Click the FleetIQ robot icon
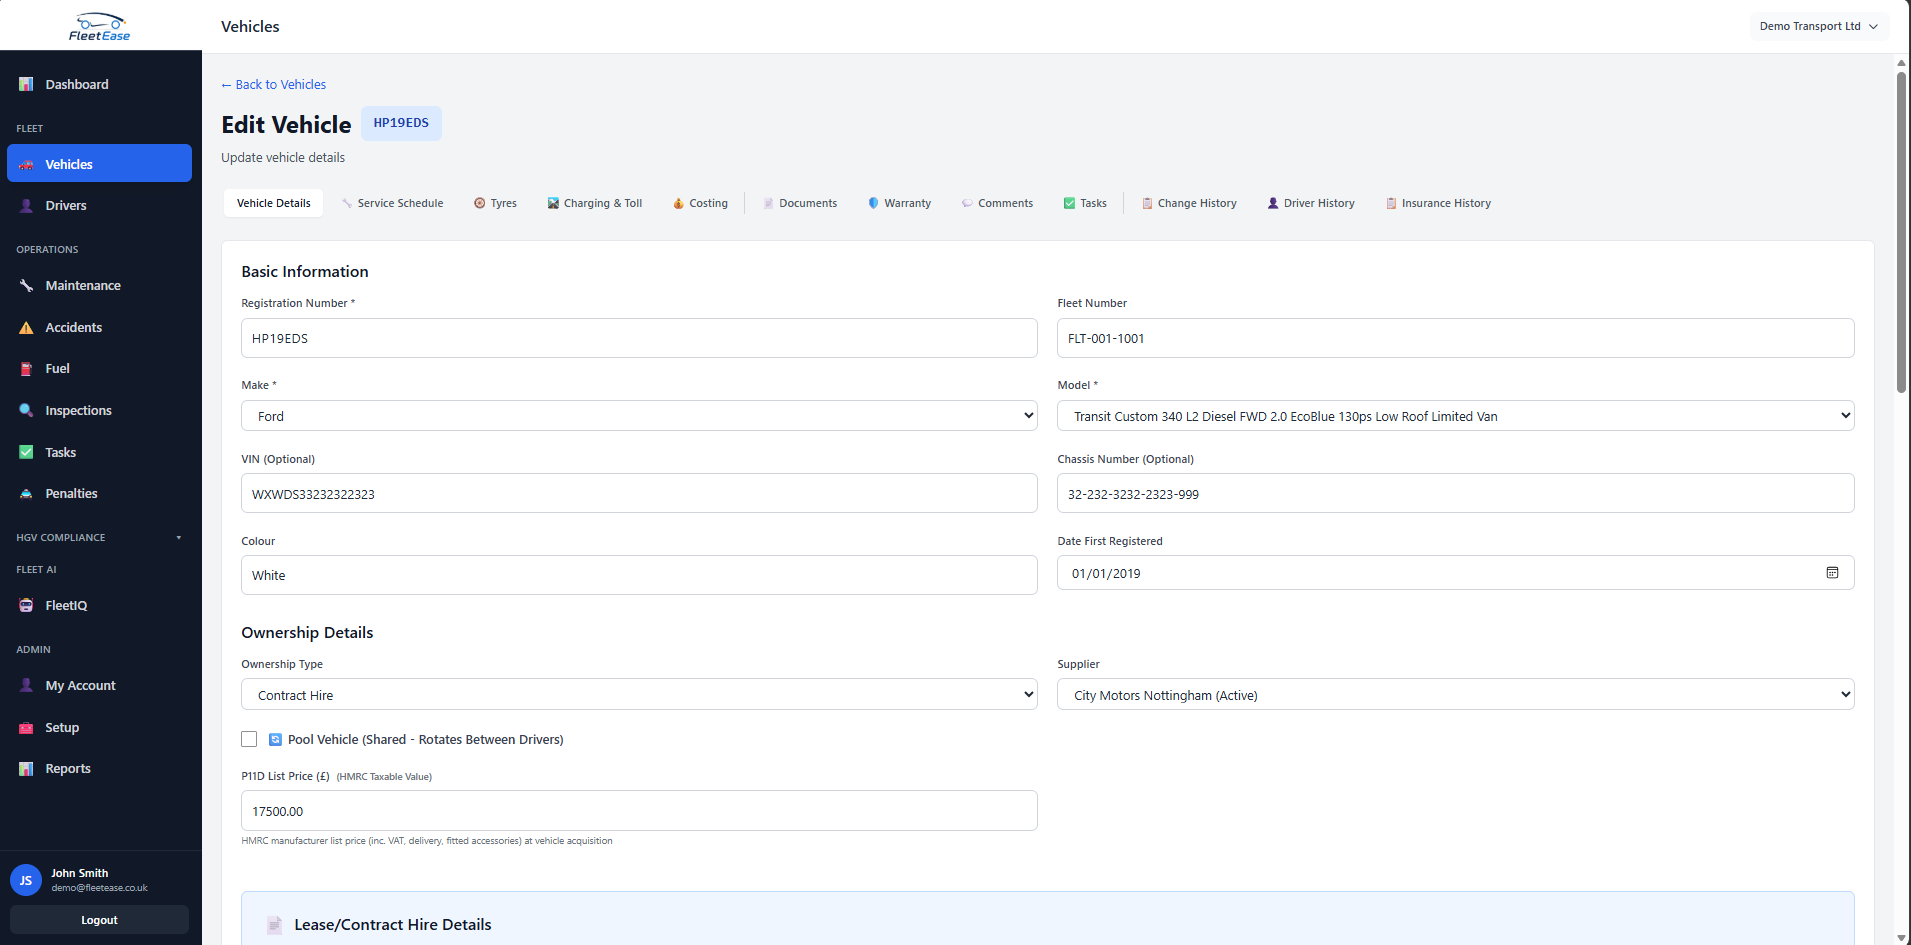The width and height of the screenshot is (1911, 945). pos(26,606)
